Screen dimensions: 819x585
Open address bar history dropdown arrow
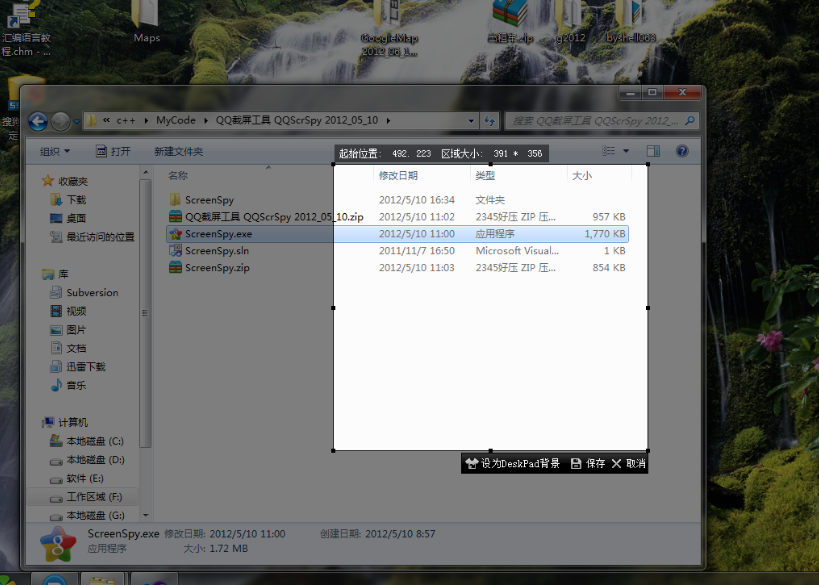471,121
